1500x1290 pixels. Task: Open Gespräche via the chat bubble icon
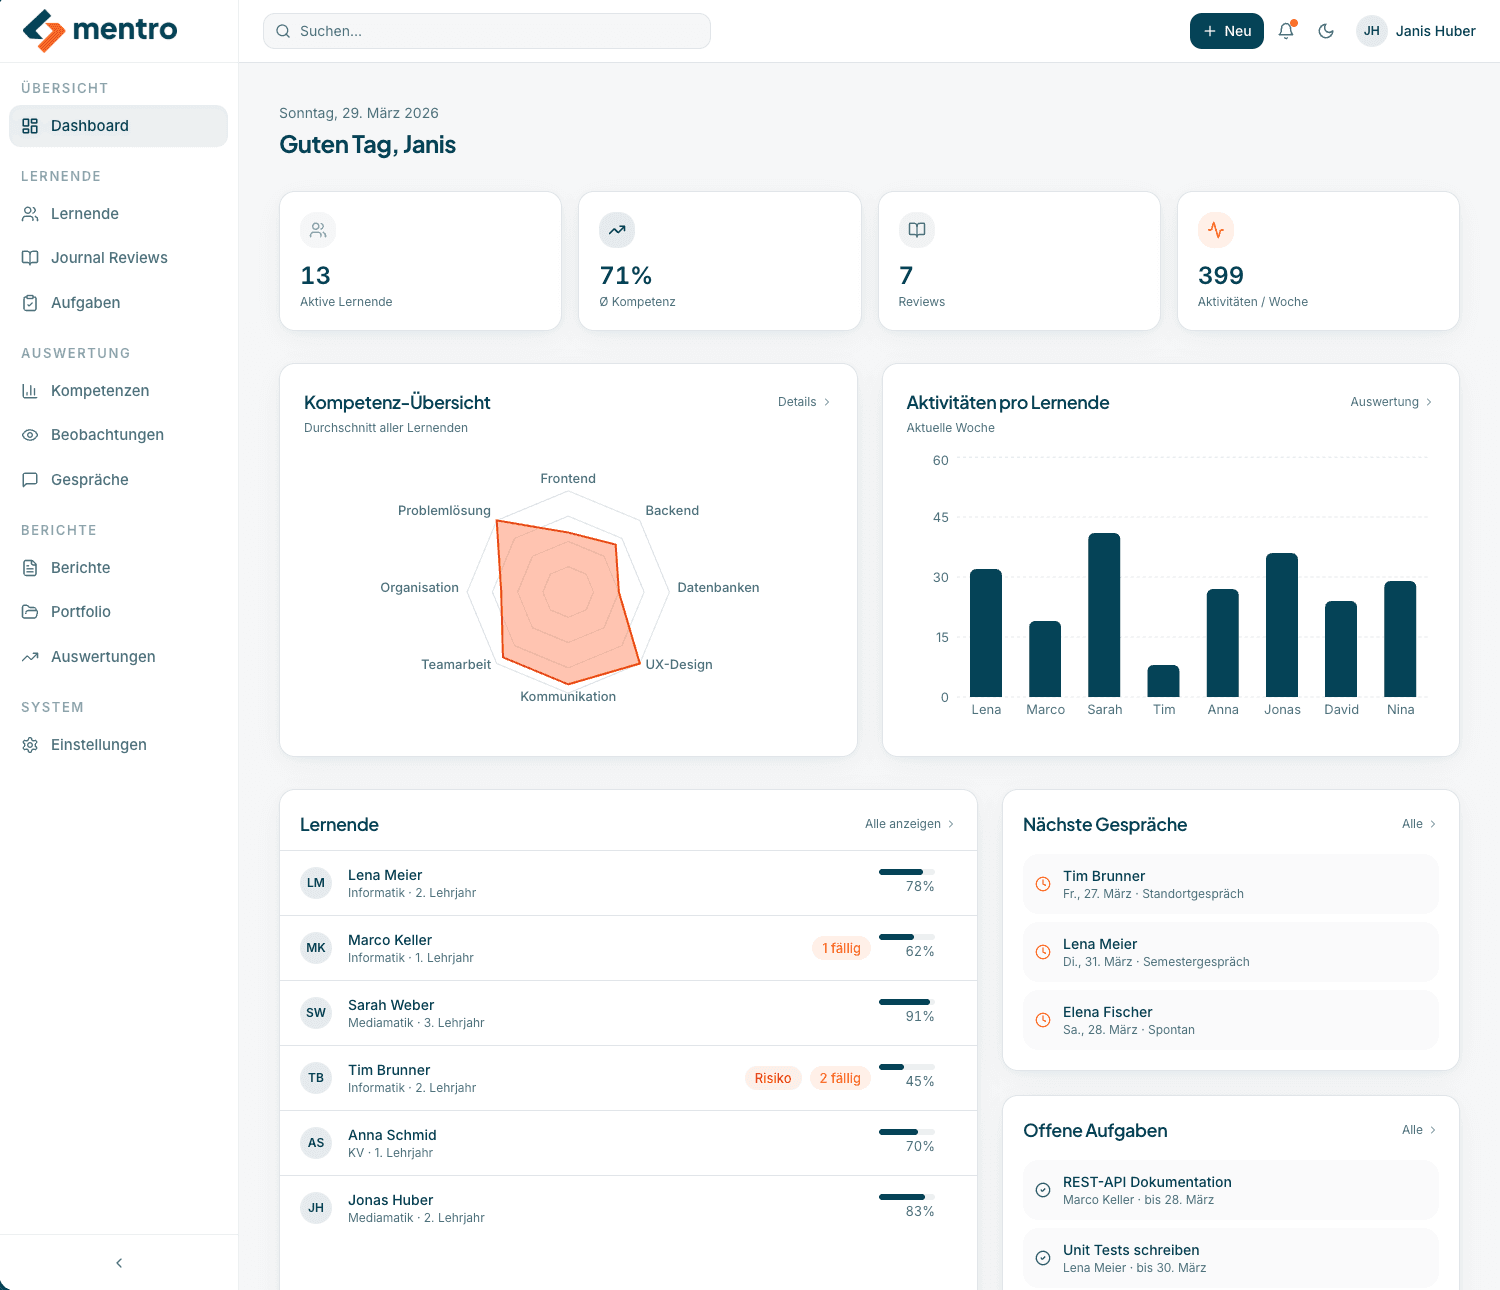pyautogui.click(x=31, y=479)
